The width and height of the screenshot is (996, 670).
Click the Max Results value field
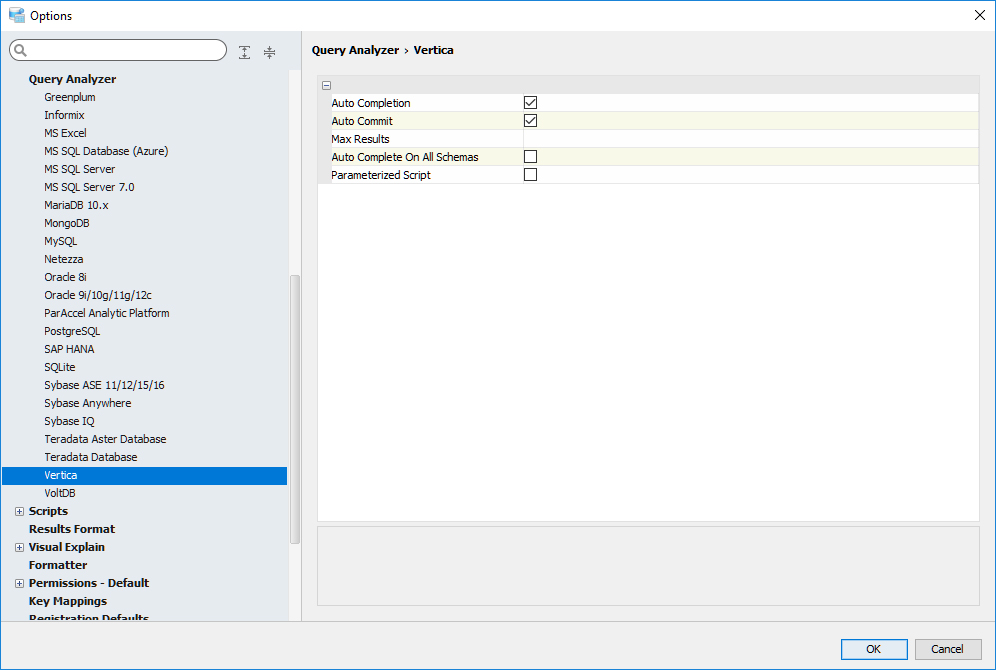[750, 139]
